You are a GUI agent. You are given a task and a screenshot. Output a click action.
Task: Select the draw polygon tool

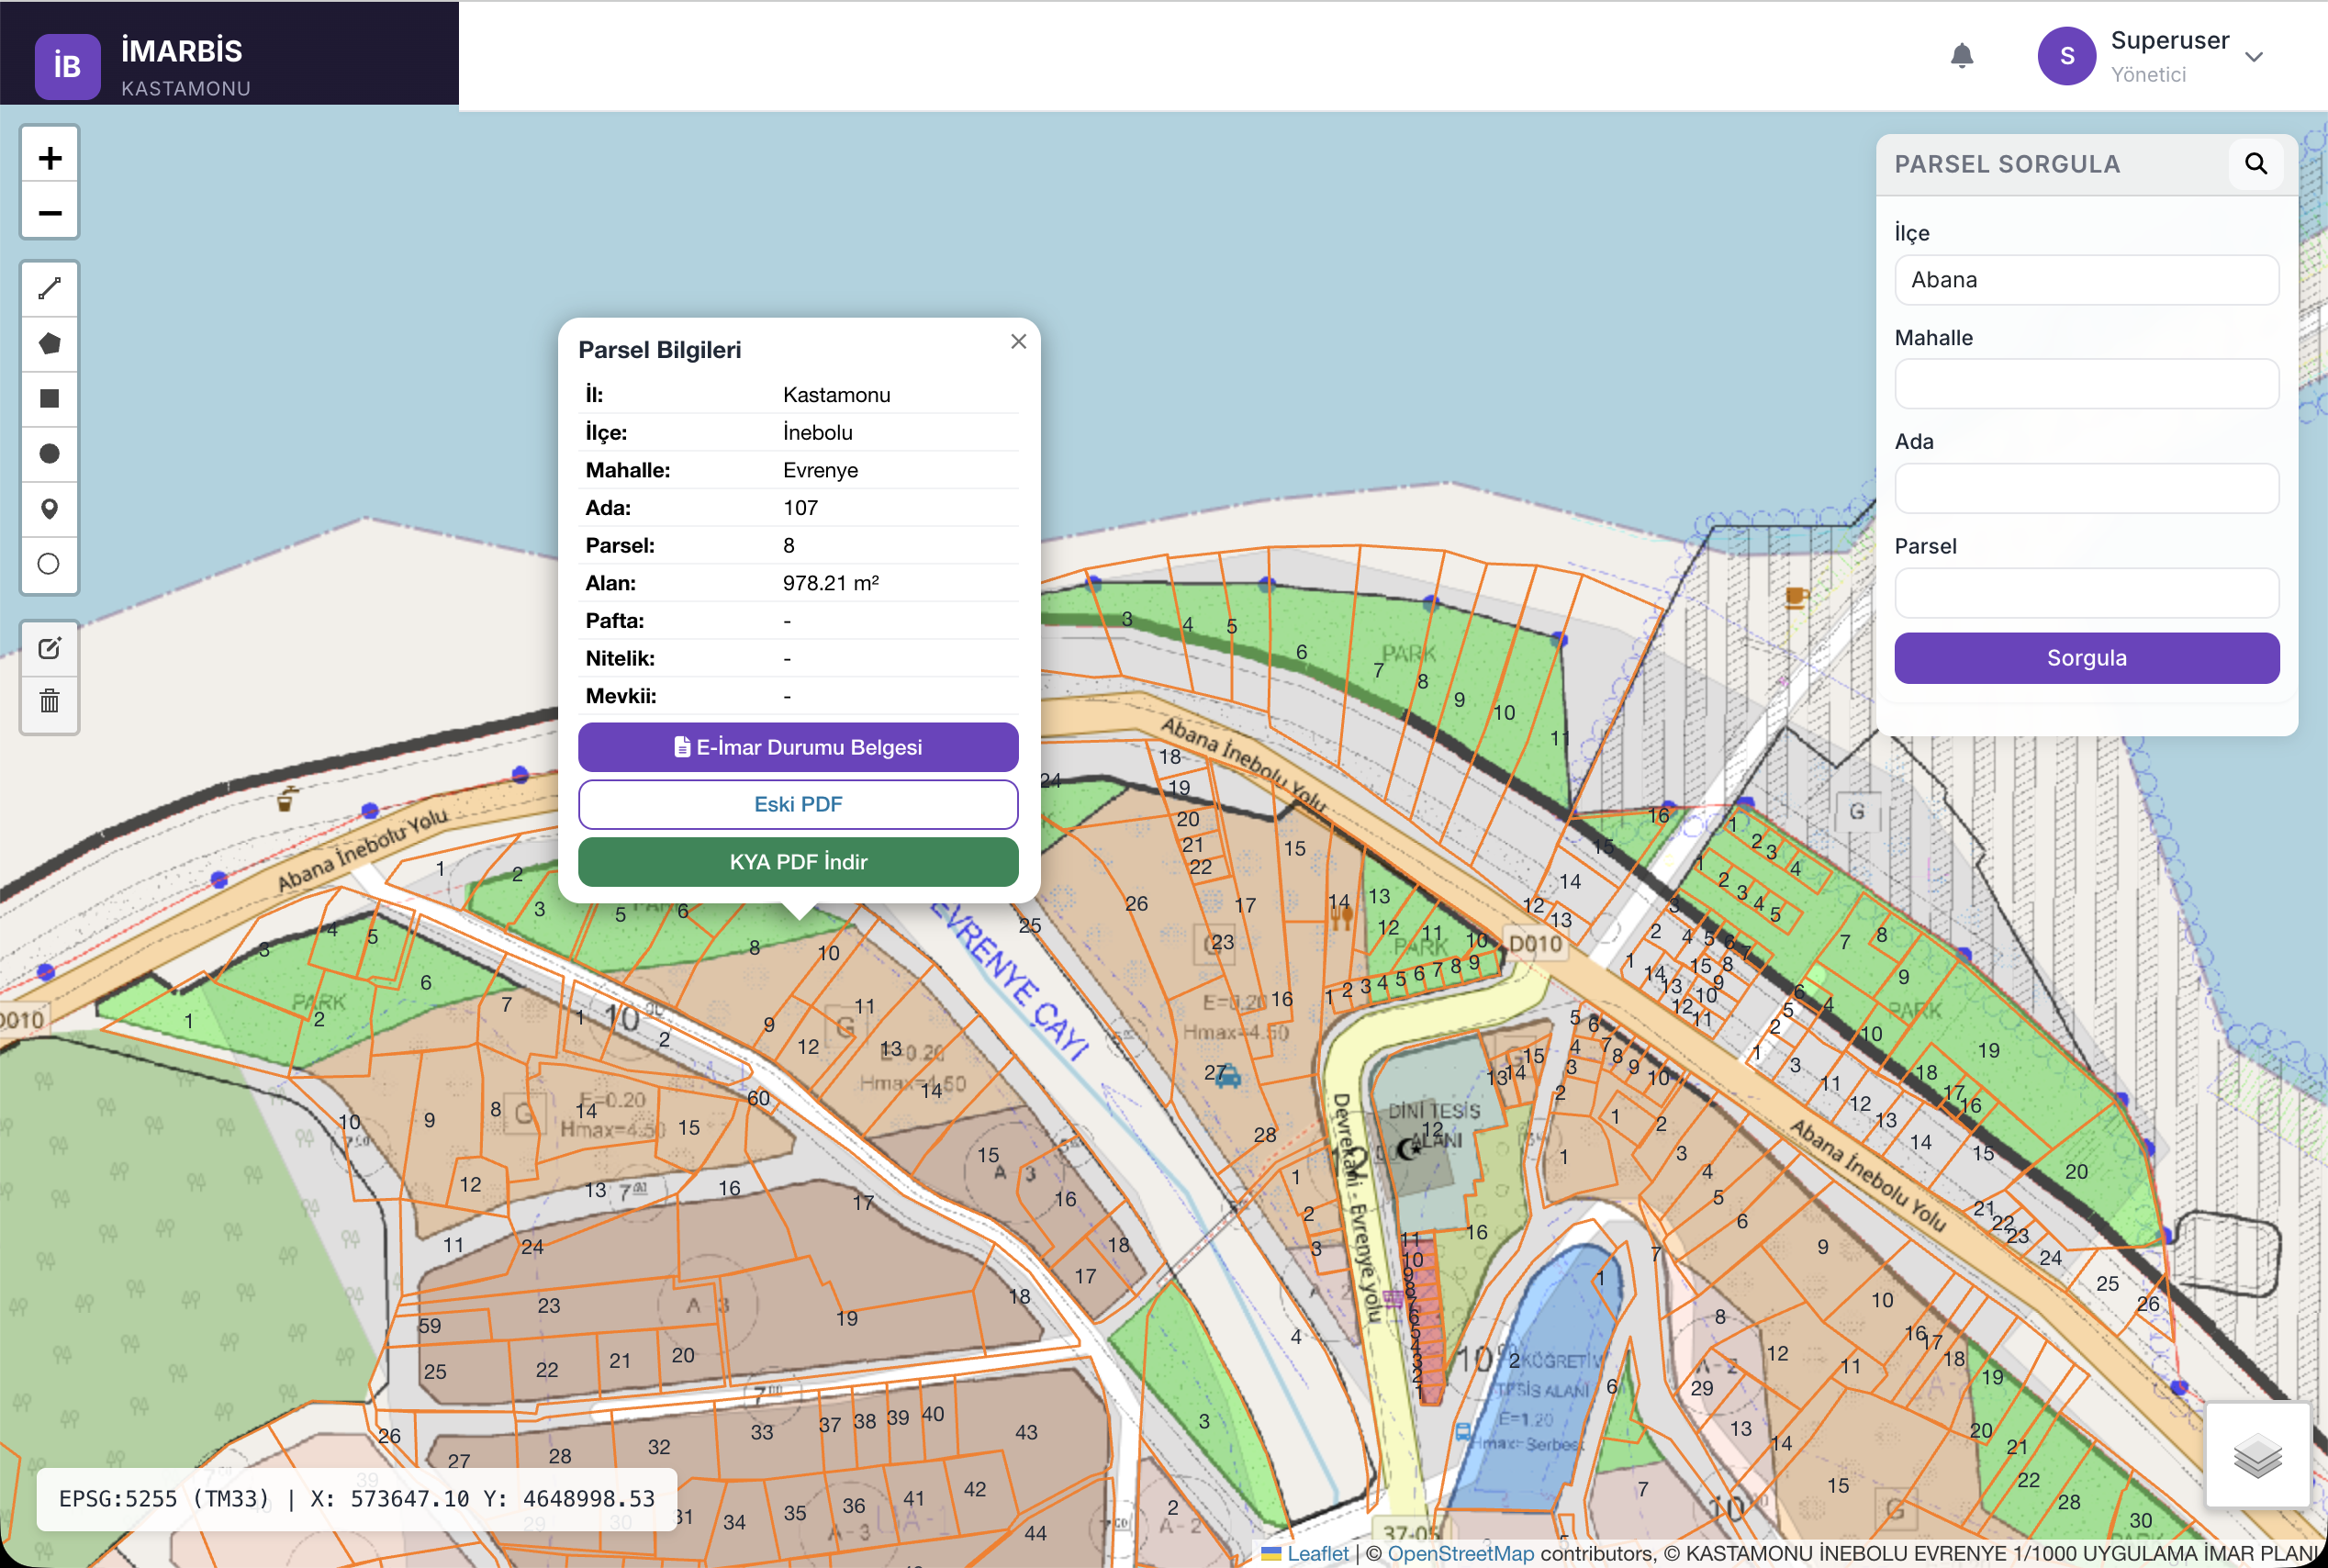pyautogui.click(x=50, y=344)
